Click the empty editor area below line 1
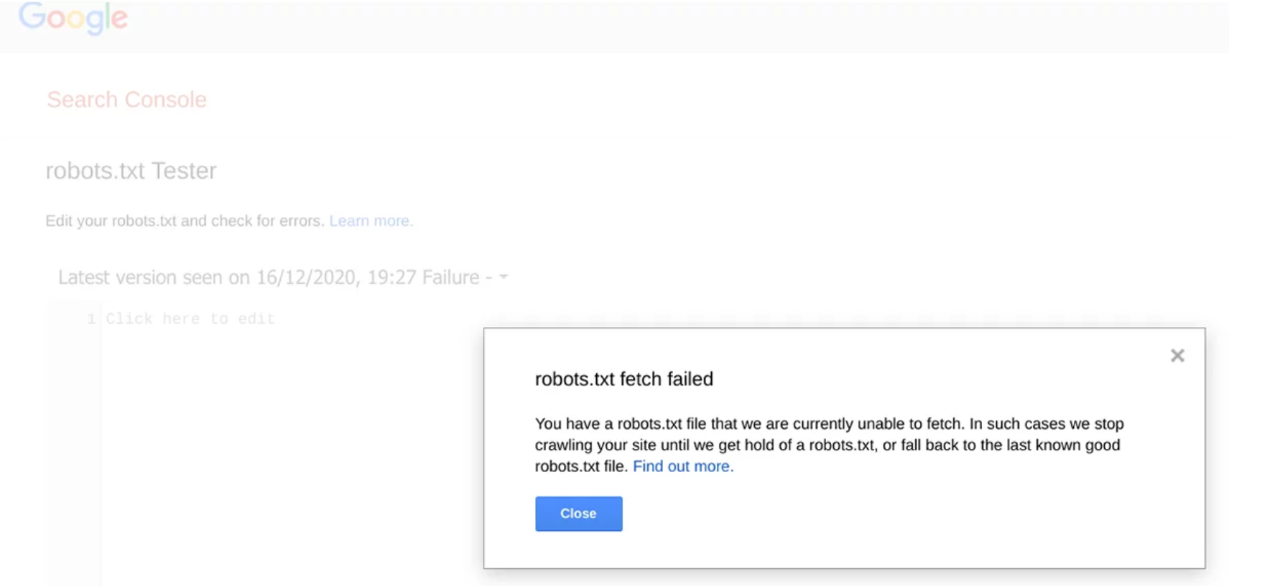 [280, 450]
